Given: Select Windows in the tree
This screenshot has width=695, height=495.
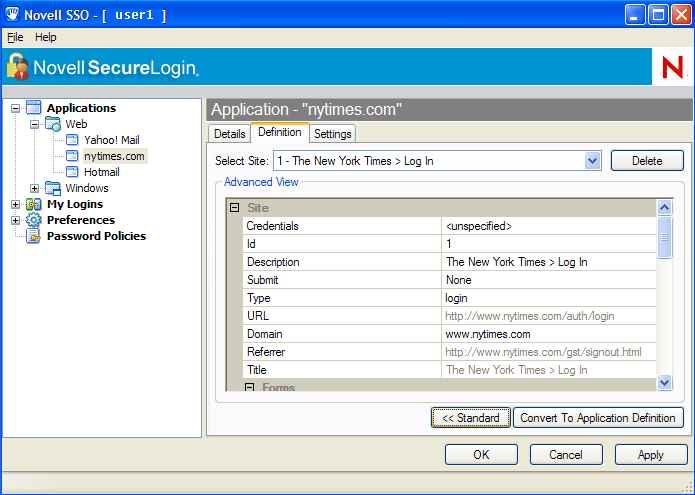Looking at the screenshot, I should pyautogui.click(x=87, y=188).
